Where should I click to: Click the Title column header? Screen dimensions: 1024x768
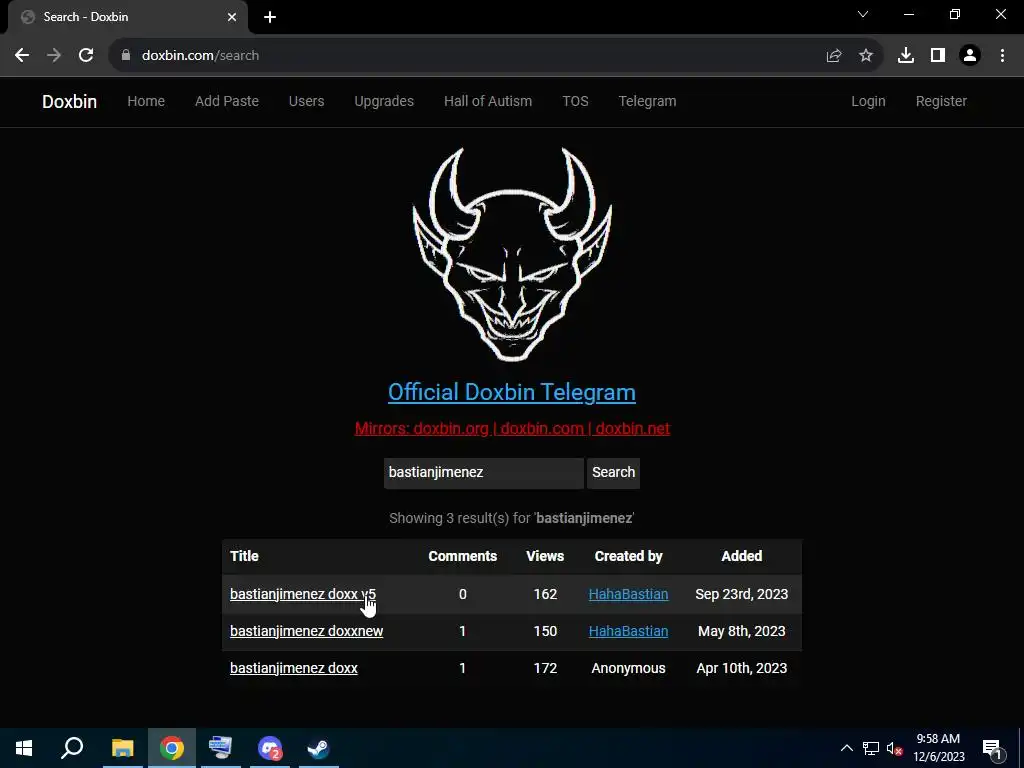244,556
